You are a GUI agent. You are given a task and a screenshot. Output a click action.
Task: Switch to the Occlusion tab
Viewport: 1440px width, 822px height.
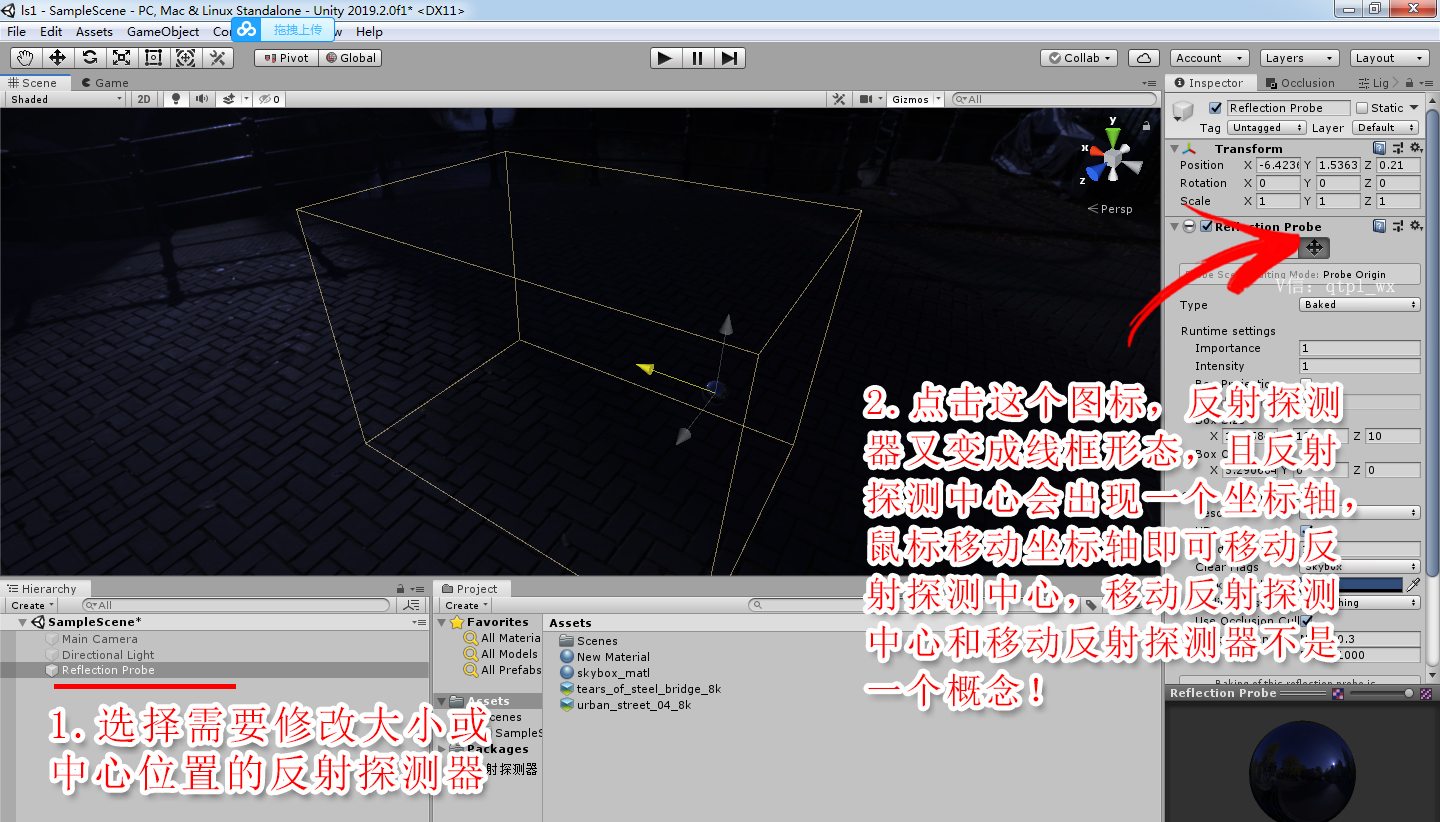(x=1299, y=83)
